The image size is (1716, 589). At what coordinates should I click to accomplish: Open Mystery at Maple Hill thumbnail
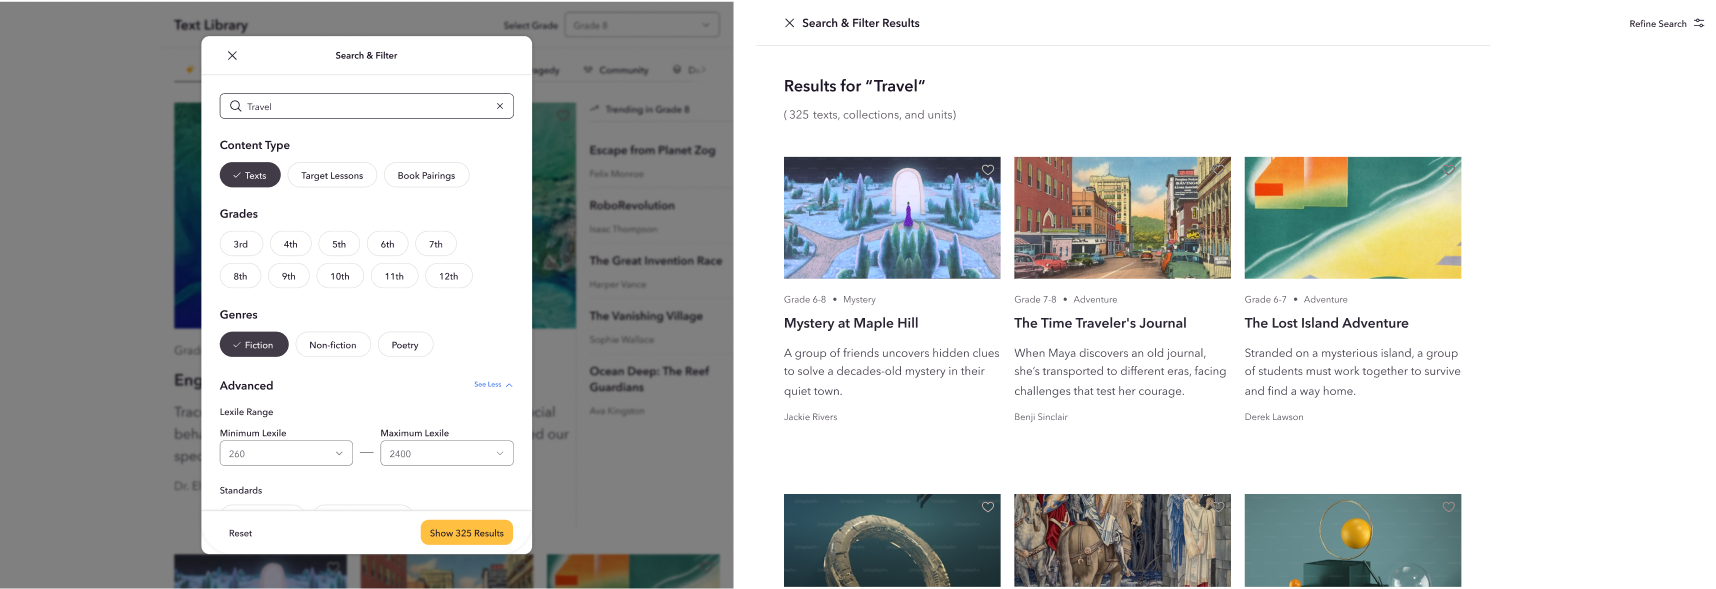(x=892, y=218)
